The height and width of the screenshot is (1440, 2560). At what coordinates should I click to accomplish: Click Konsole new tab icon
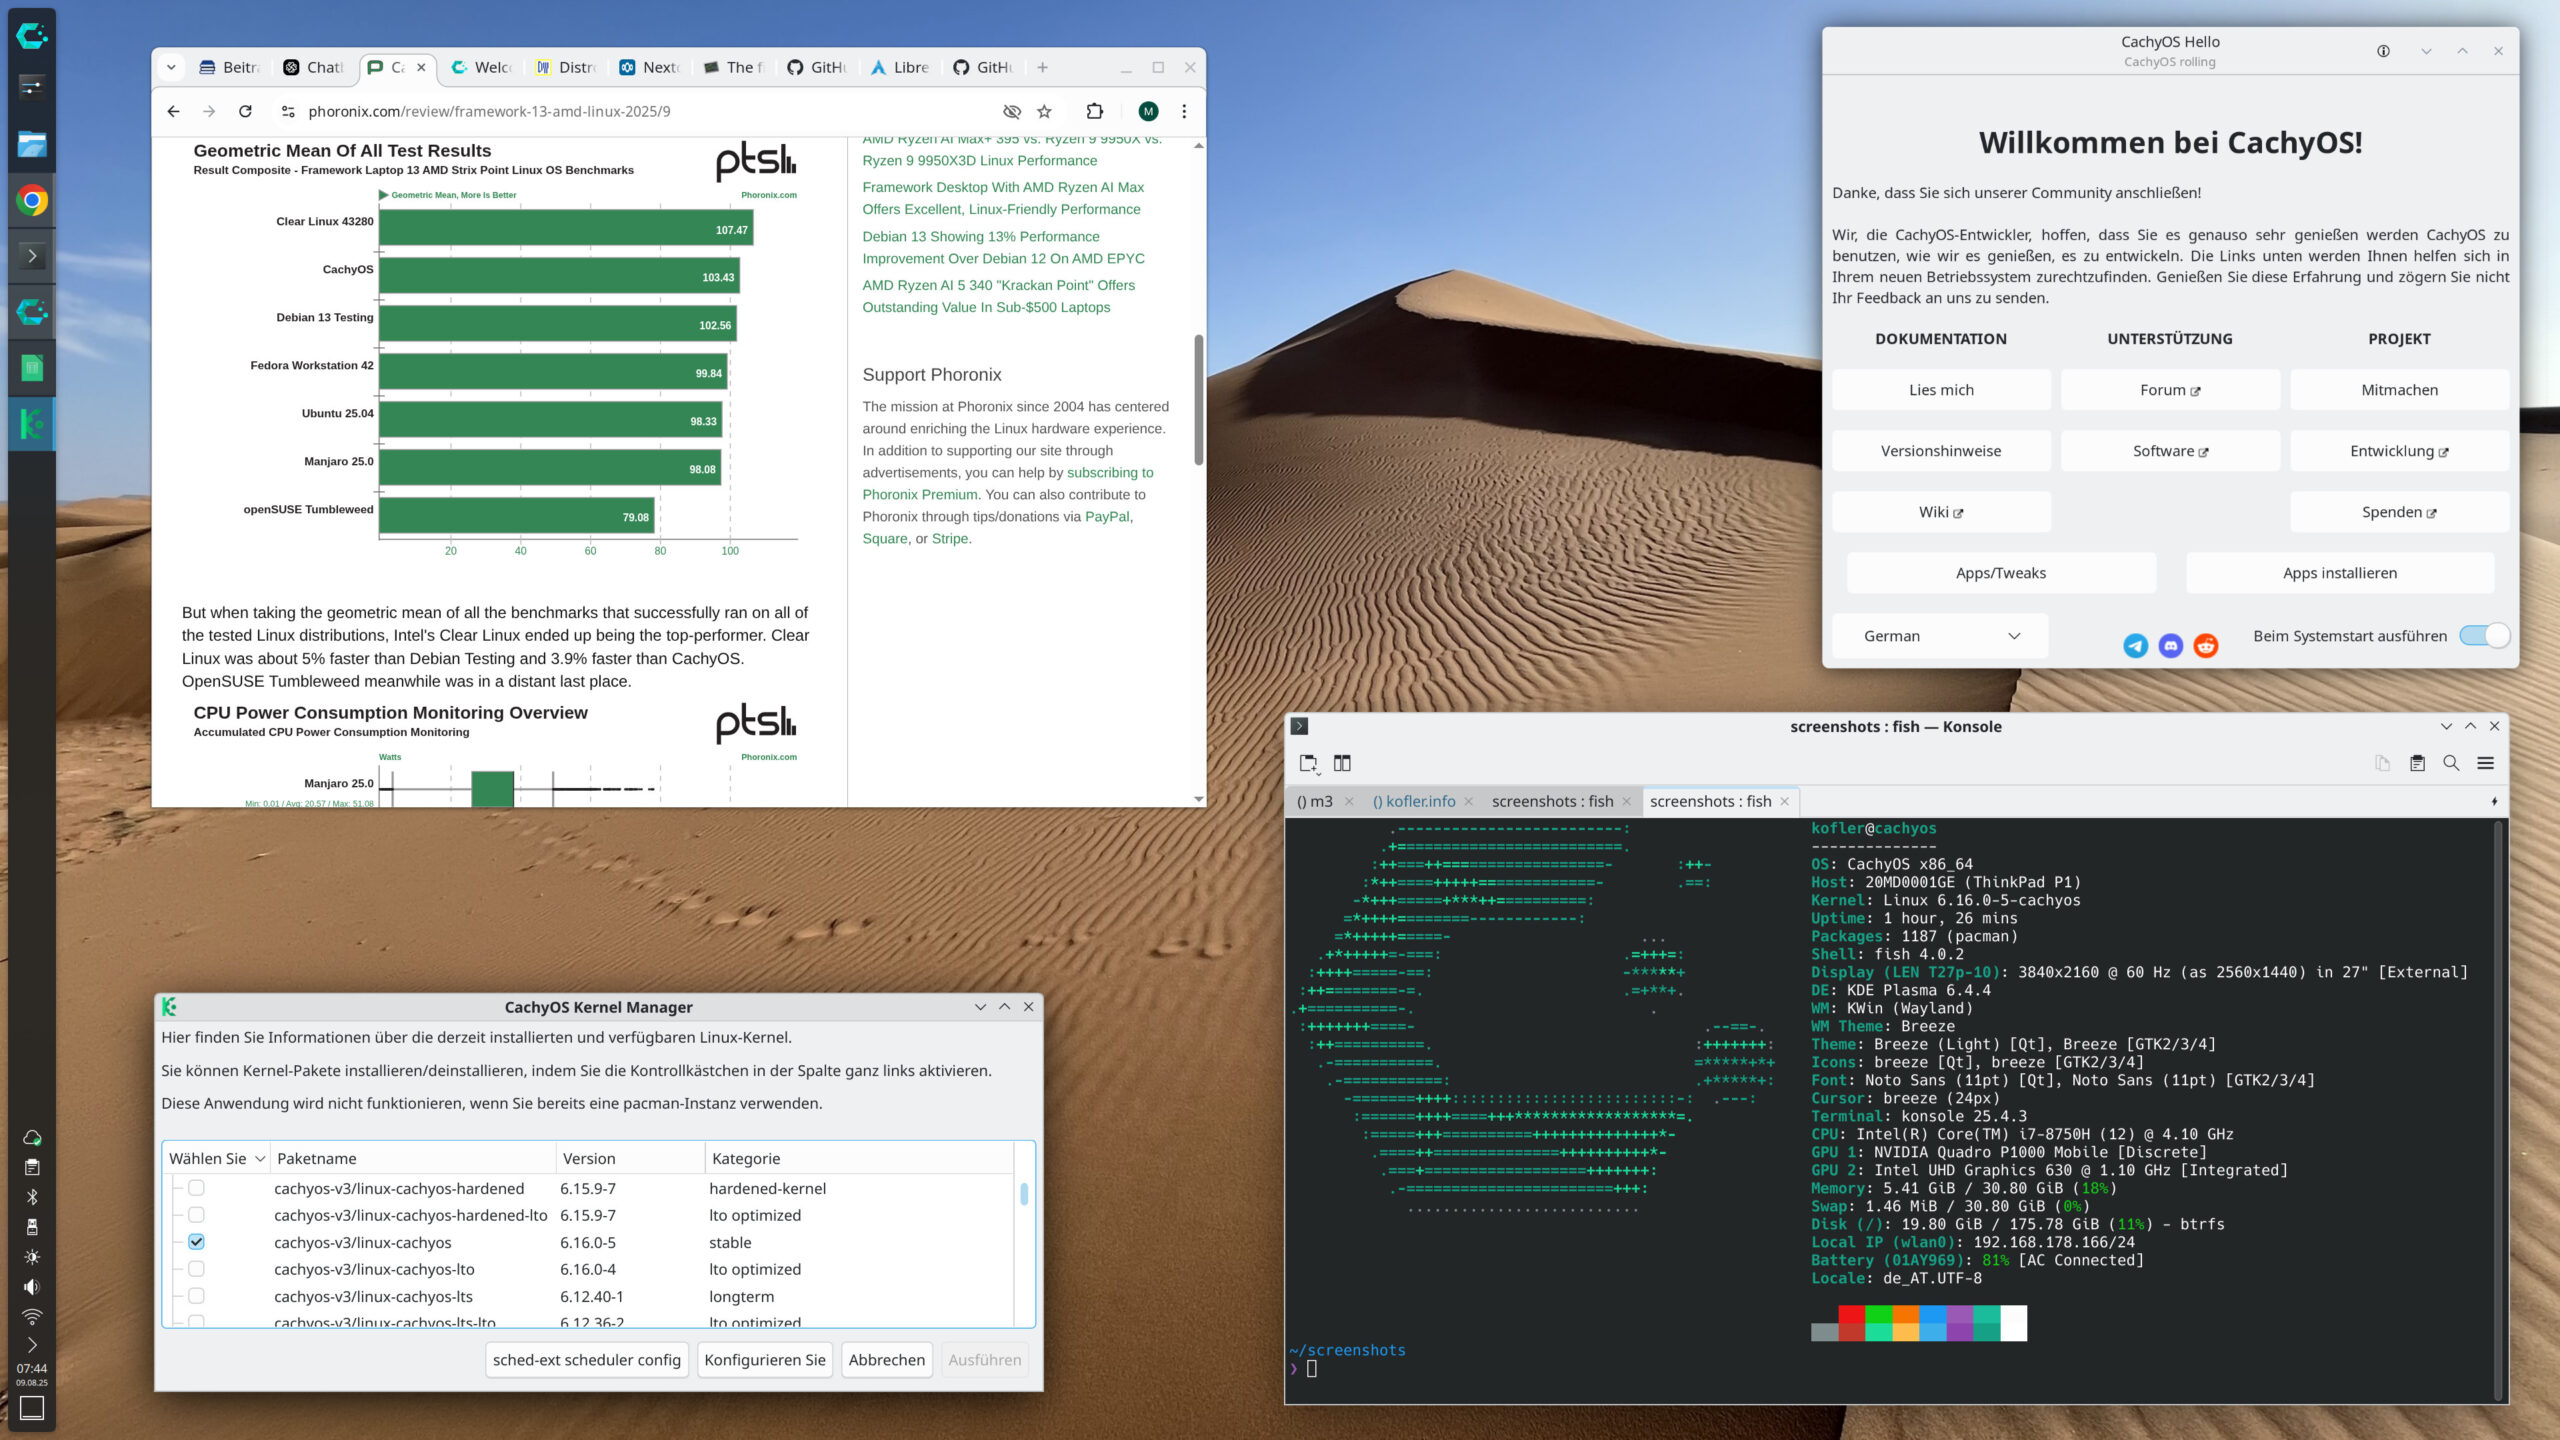click(x=1309, y=763)
